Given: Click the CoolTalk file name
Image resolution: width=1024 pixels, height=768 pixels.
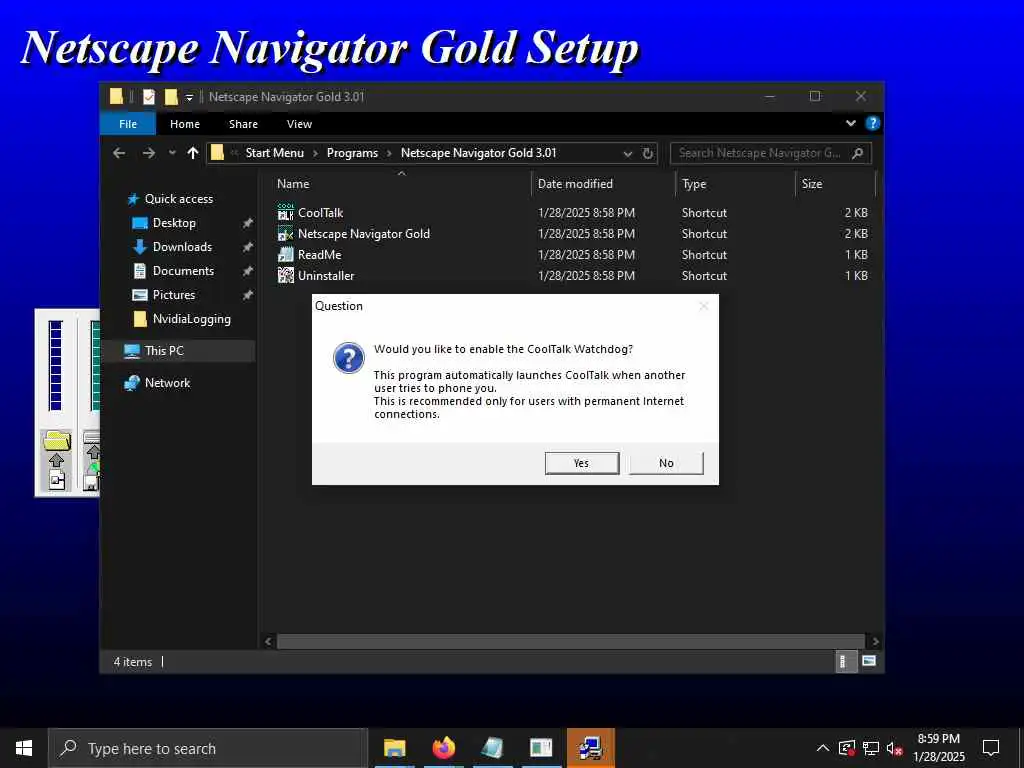Looking at the screenshot, I should (x=320, y=213).
